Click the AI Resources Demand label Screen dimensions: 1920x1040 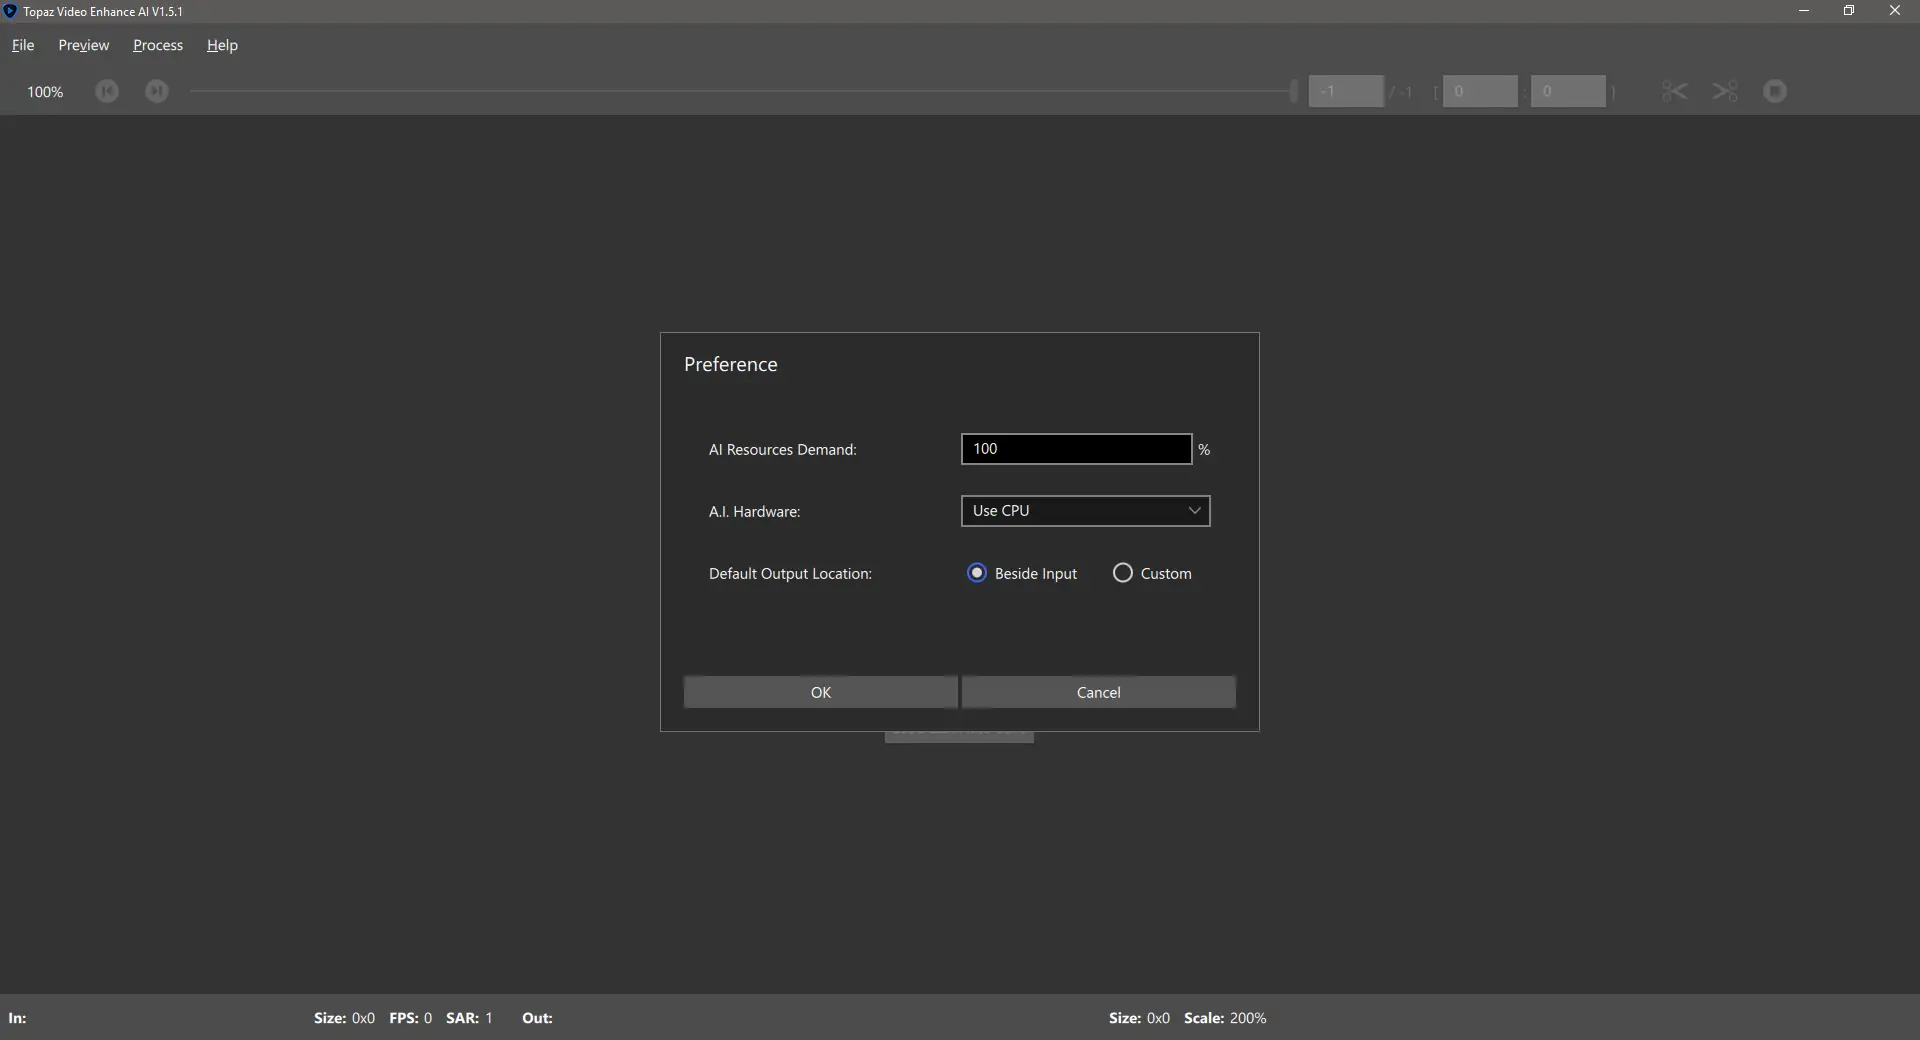click(783, 450)
